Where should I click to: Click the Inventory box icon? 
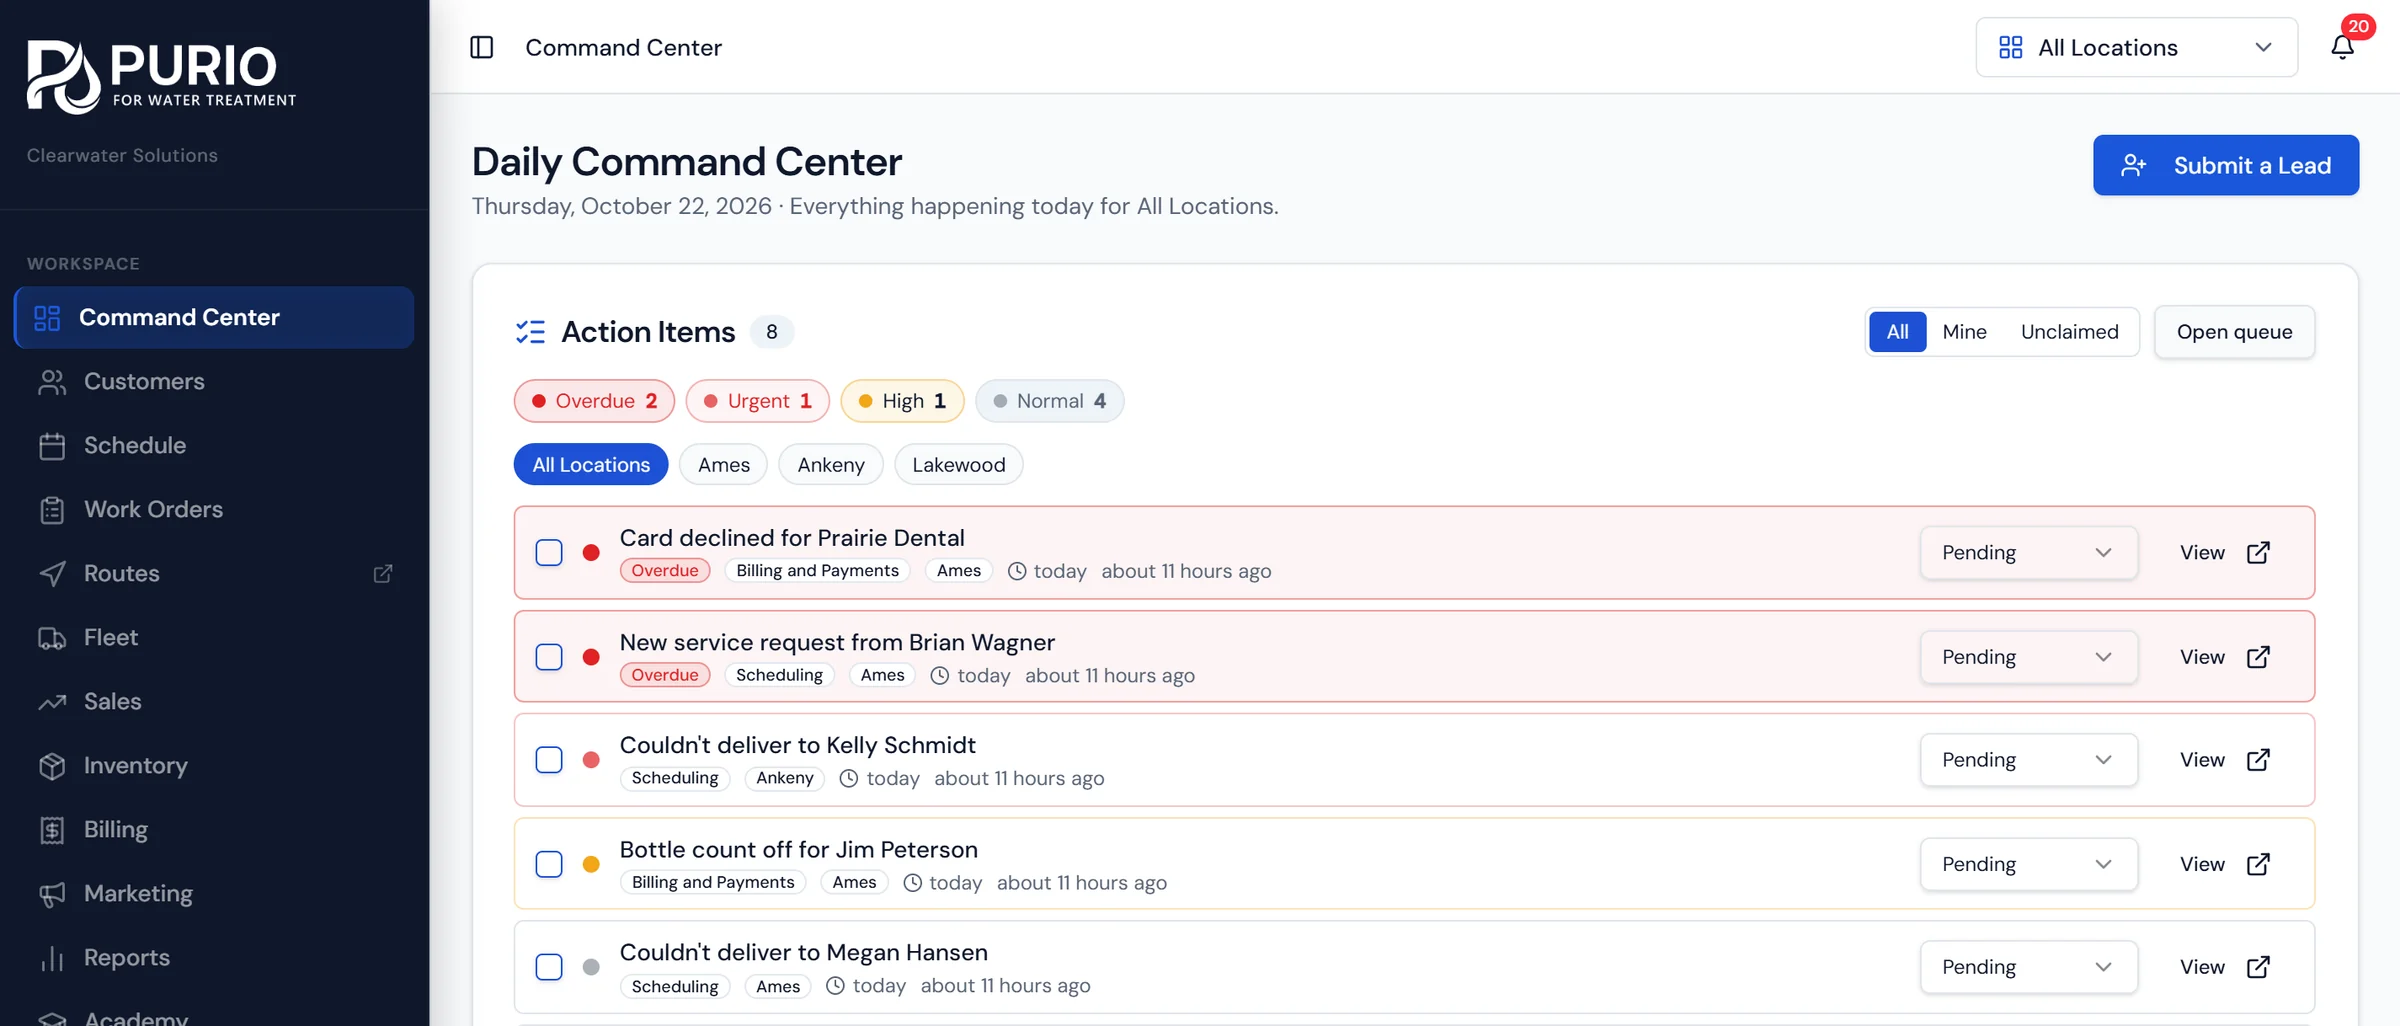tap(52, 766)
